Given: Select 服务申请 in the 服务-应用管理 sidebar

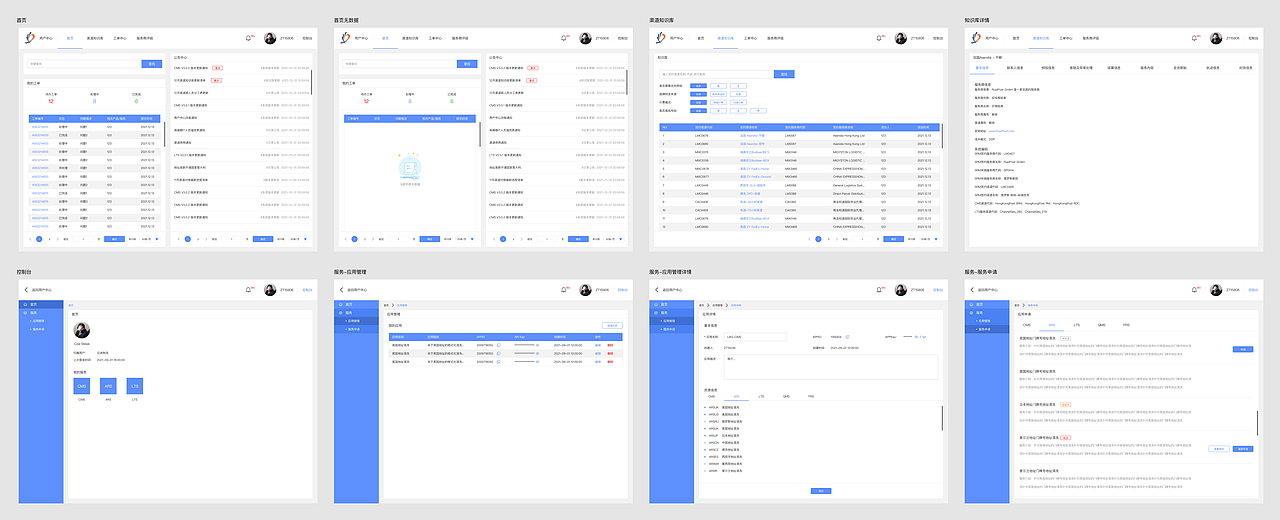Looking at the screenshot, I should [x=353, y=329].
